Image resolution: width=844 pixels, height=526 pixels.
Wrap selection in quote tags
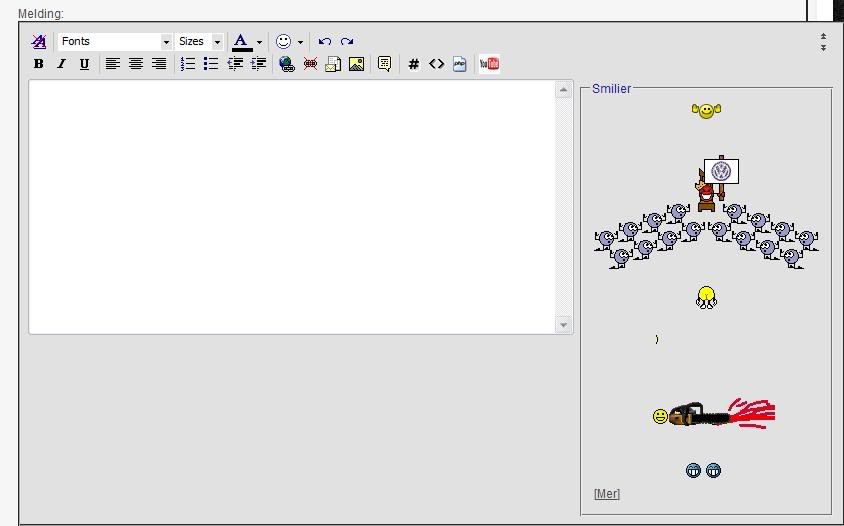[x=384, y=64]
